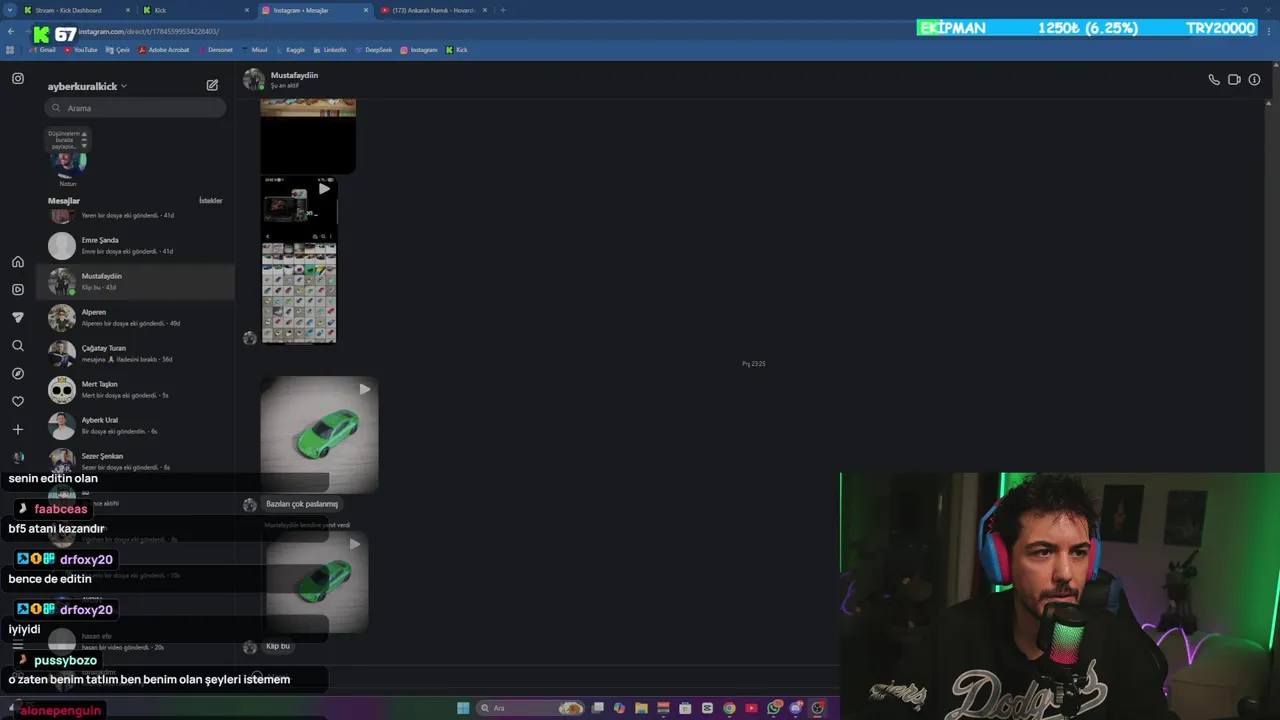
Task: Click the Create plus icon in sidebar
Action: click(x=18, y=429)
